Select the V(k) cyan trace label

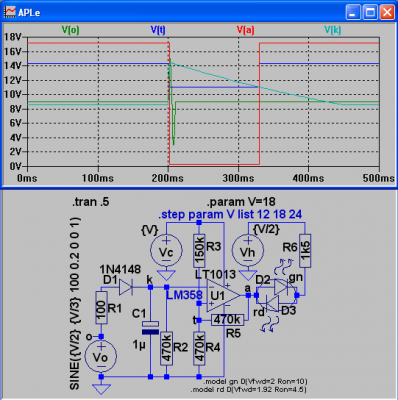(333, 30)
